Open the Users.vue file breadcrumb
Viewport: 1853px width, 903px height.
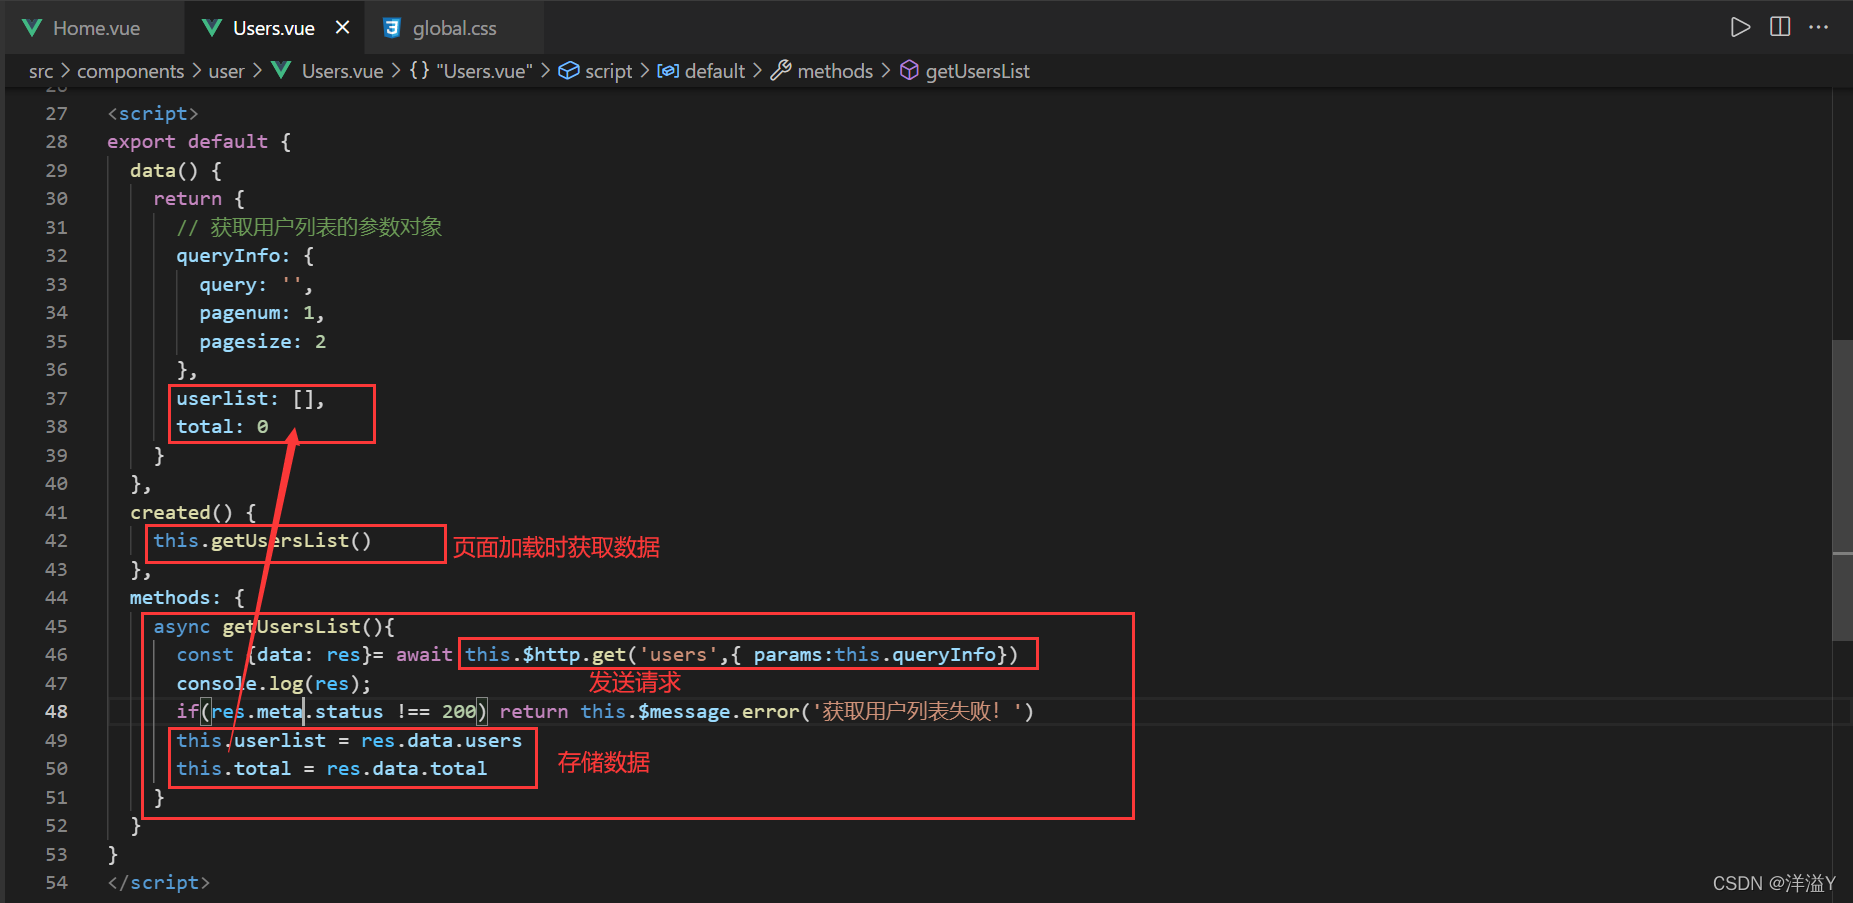pos(342,71)
